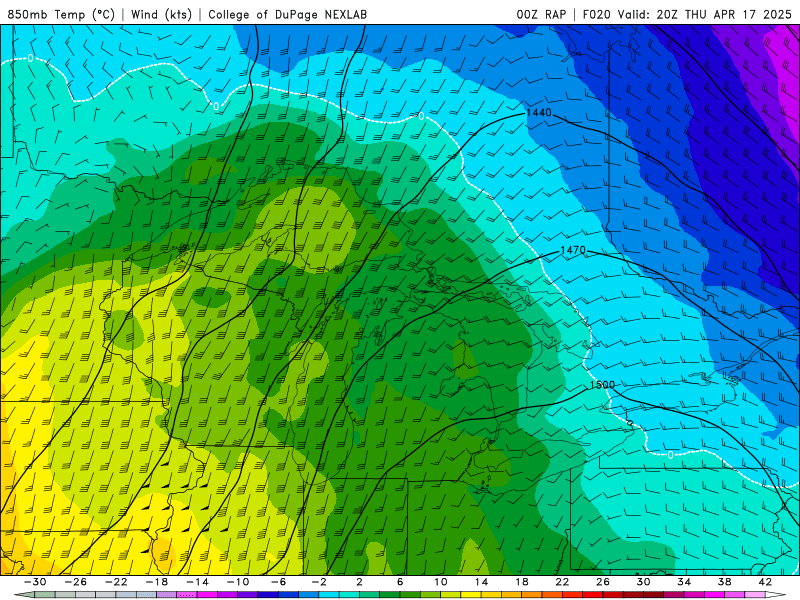Click the -2 color scale label

(x=319, y=582)
